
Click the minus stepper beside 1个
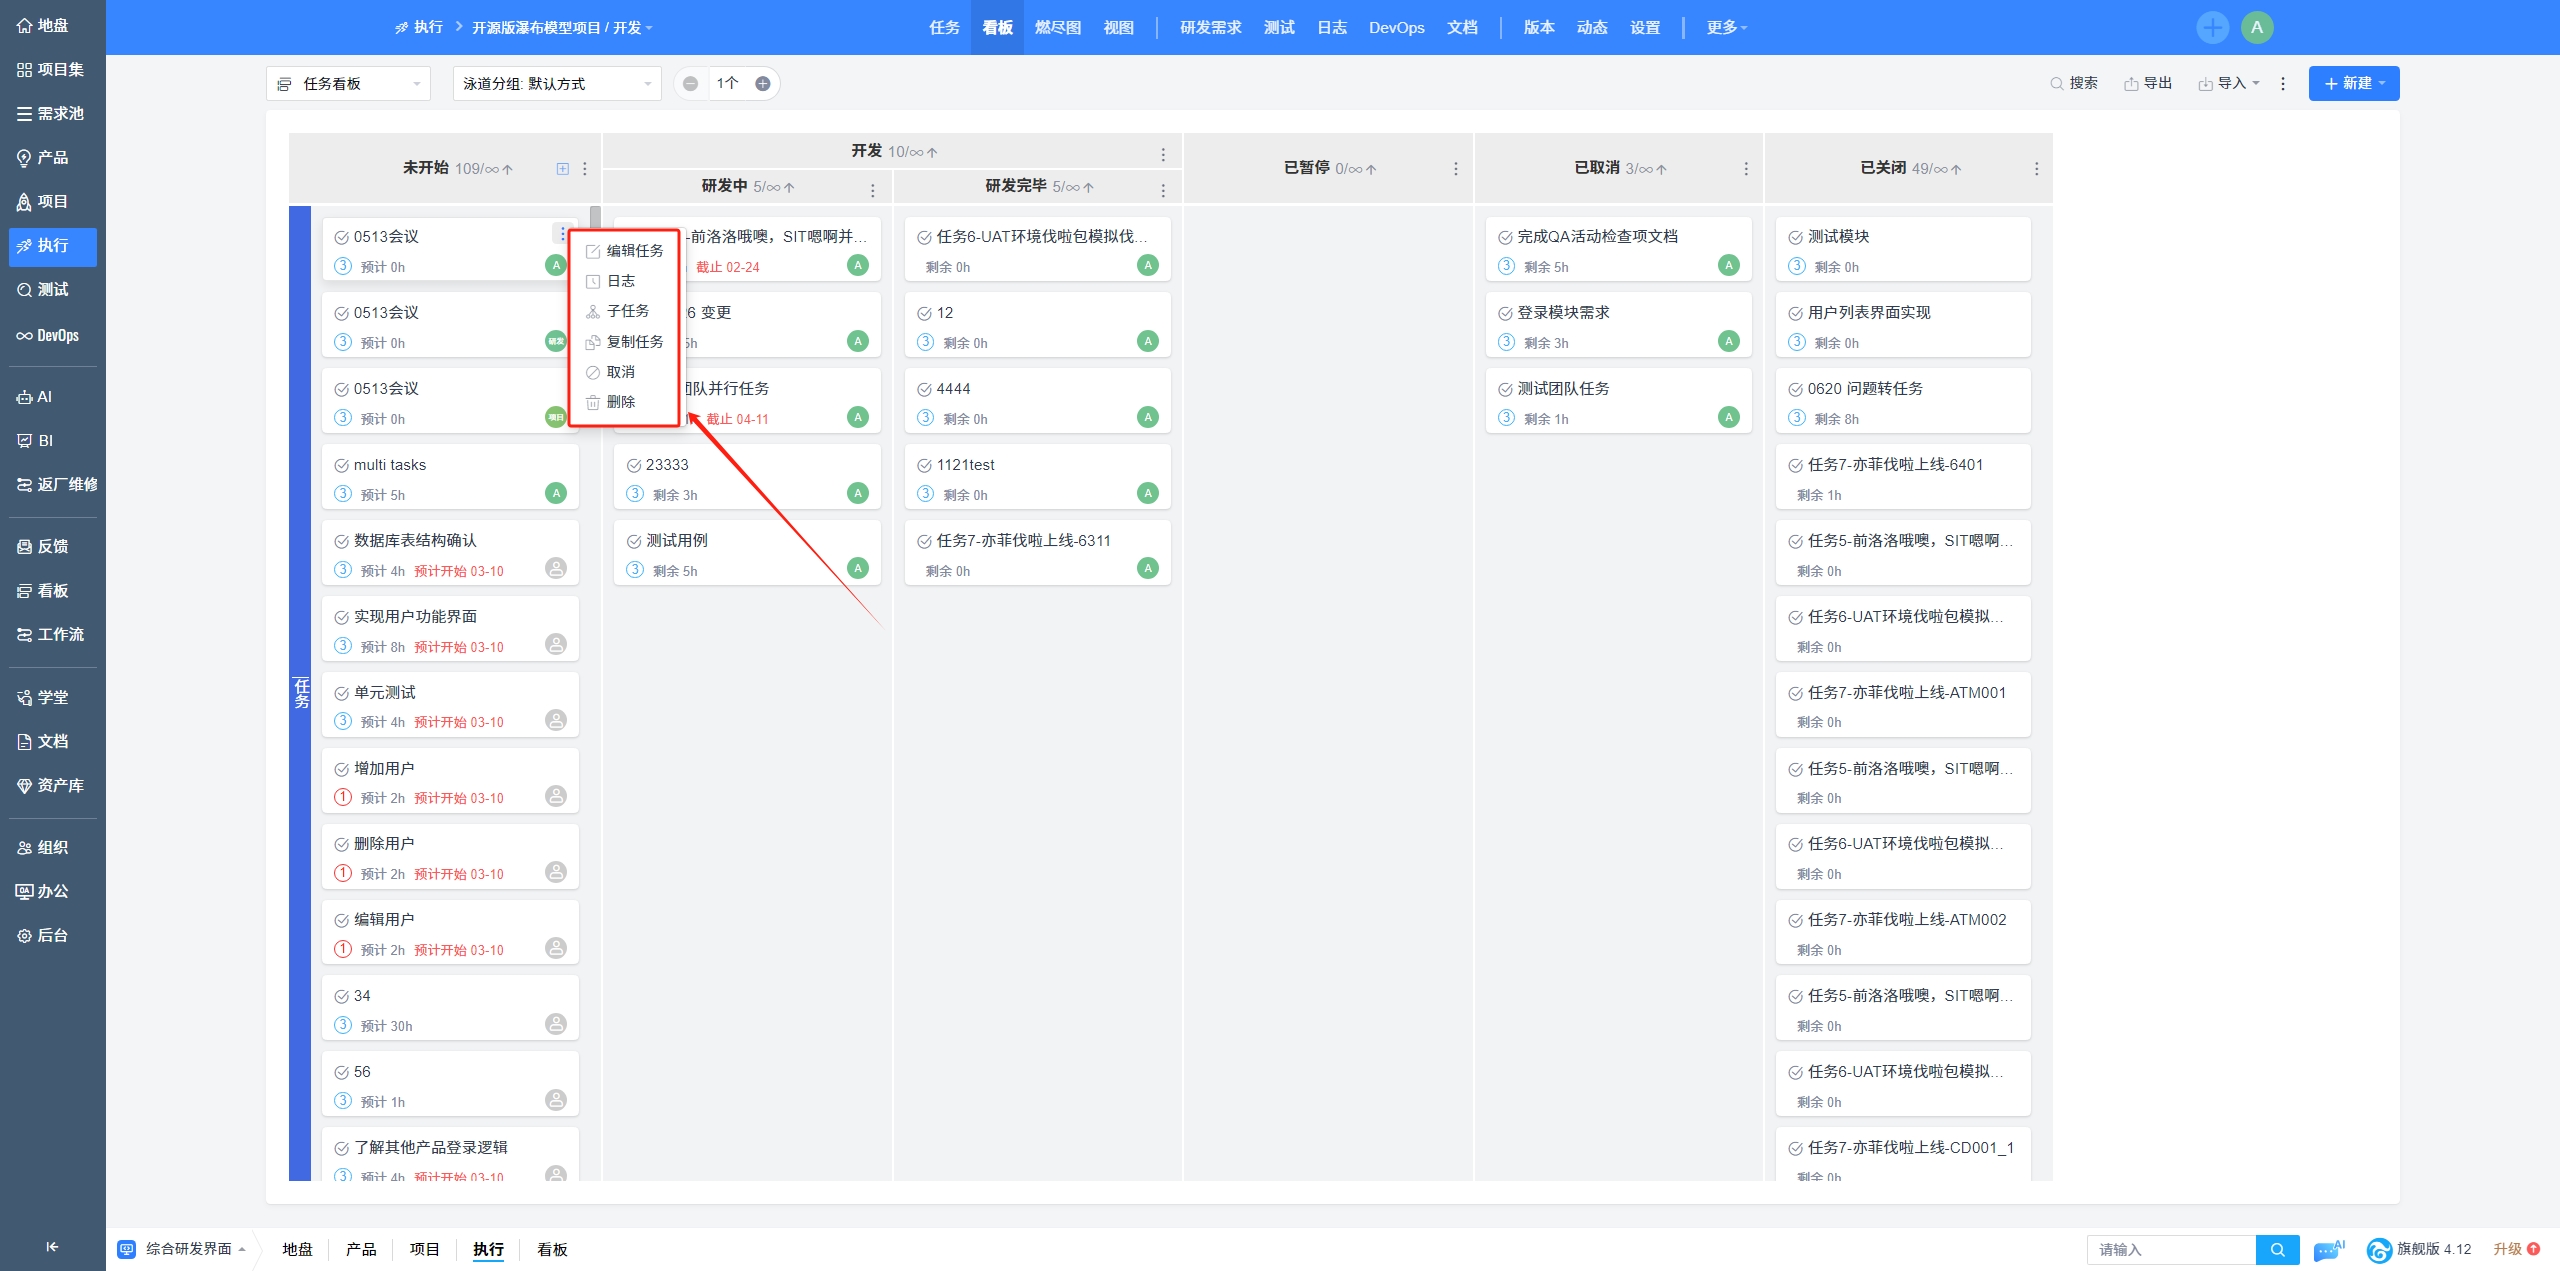(x=690, y=84)
